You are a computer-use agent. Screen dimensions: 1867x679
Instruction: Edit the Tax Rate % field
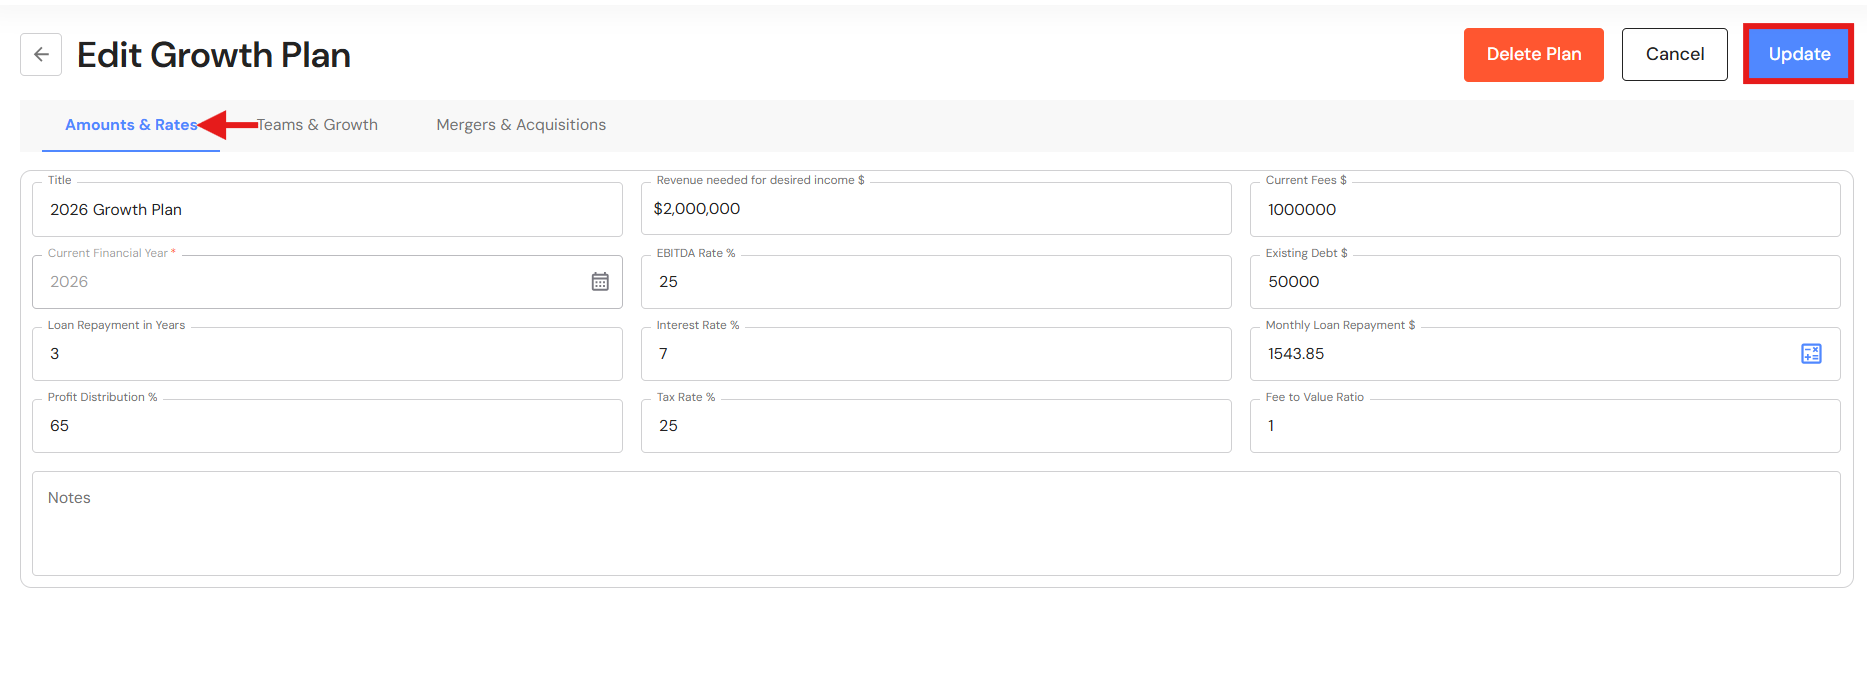point(935,426)
